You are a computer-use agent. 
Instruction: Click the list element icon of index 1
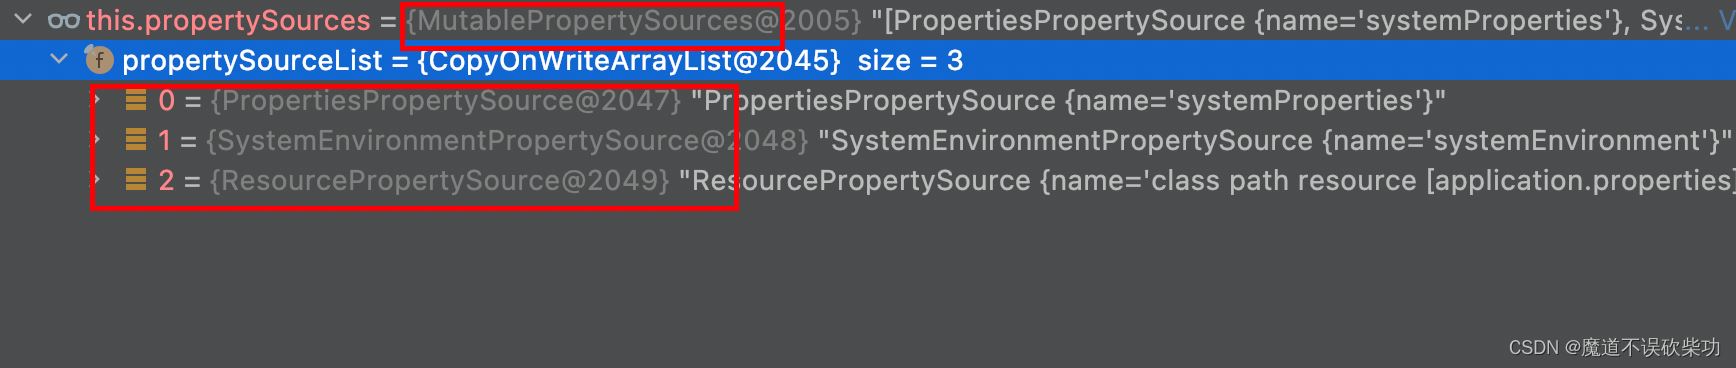(136, 140)
